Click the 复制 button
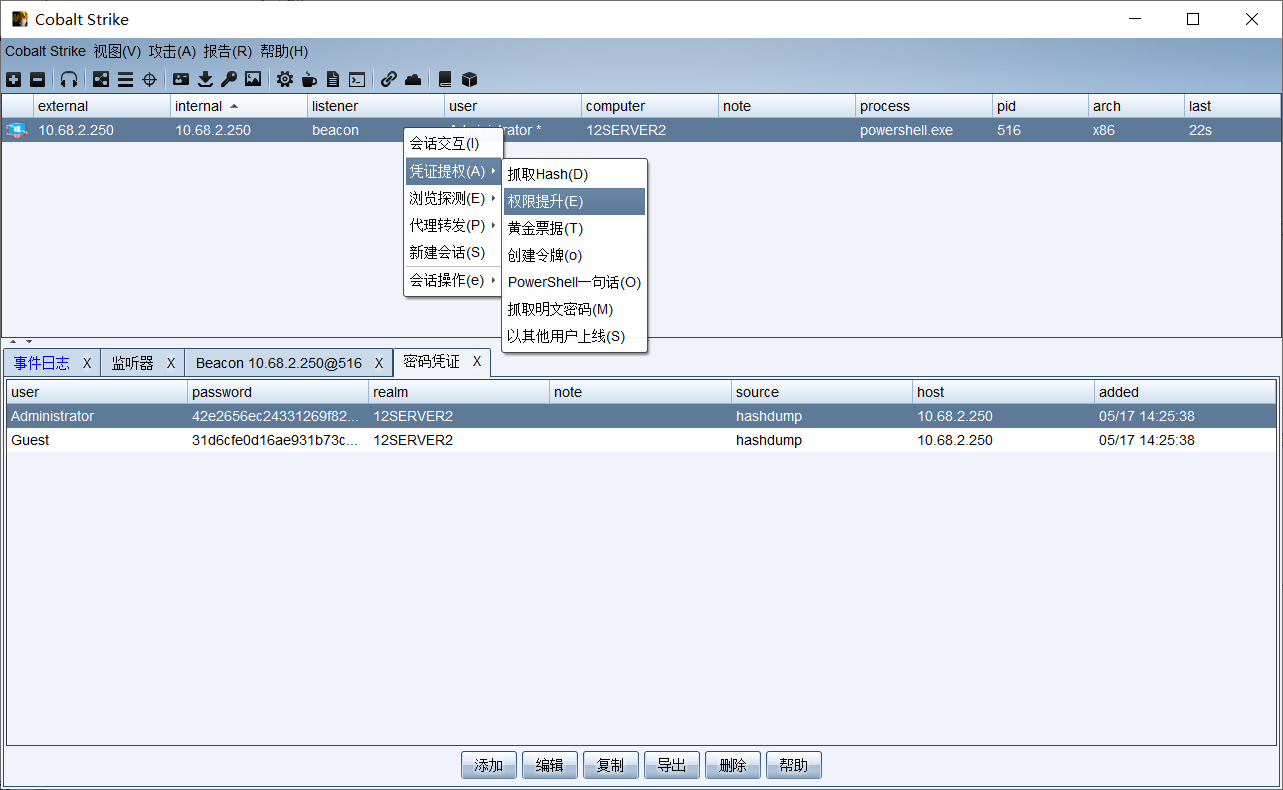This screenshot has width=1283, height=790. [x=611, y=765]
